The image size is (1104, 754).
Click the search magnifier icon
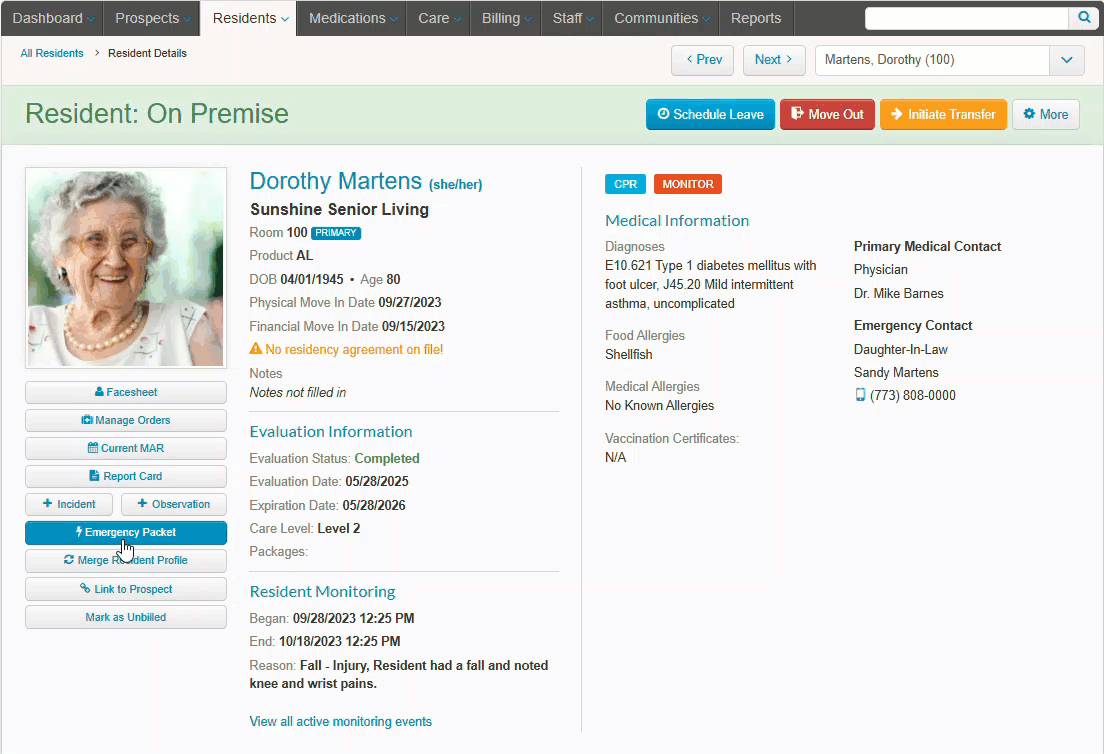click(1084, 18)
